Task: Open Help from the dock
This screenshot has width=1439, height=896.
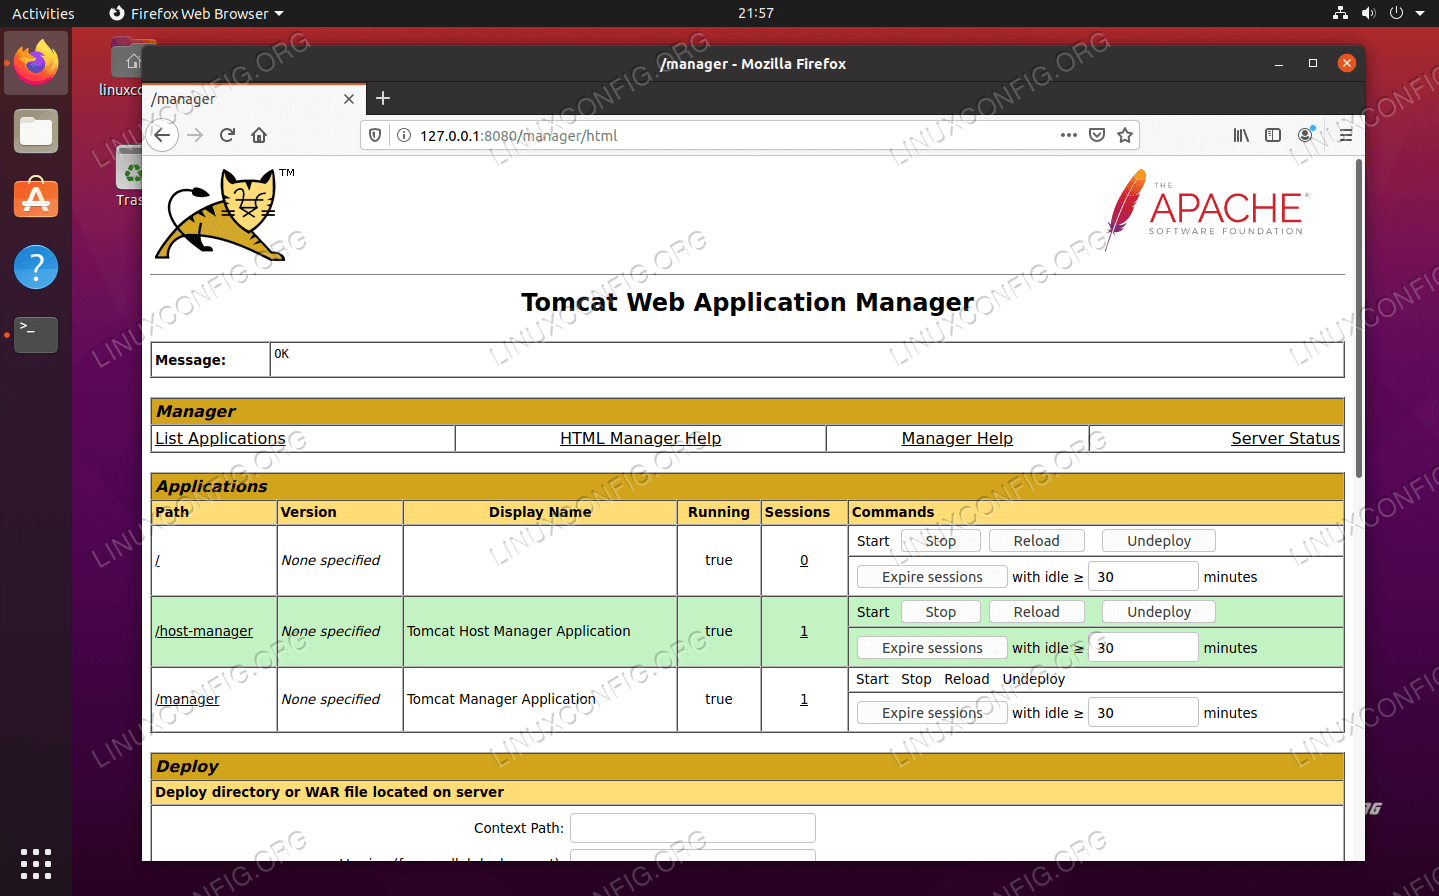Action: (x=36, y=267)
